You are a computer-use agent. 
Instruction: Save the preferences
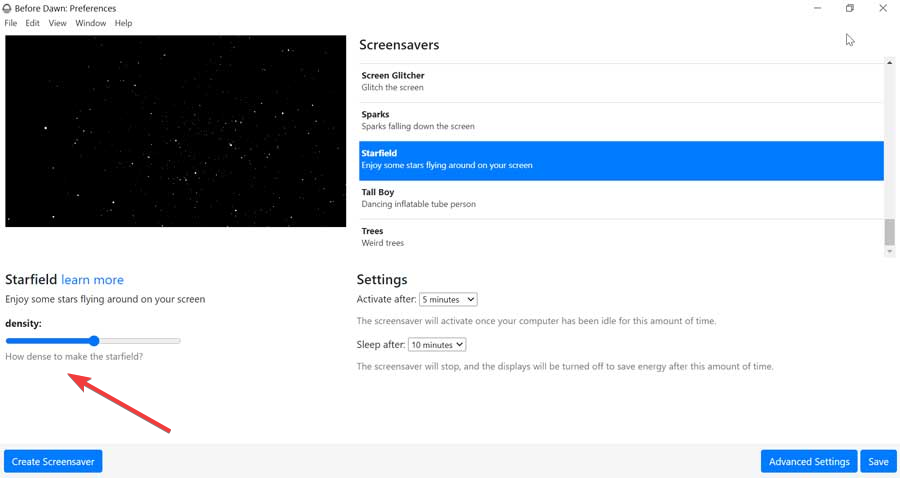tap(878, 461)
